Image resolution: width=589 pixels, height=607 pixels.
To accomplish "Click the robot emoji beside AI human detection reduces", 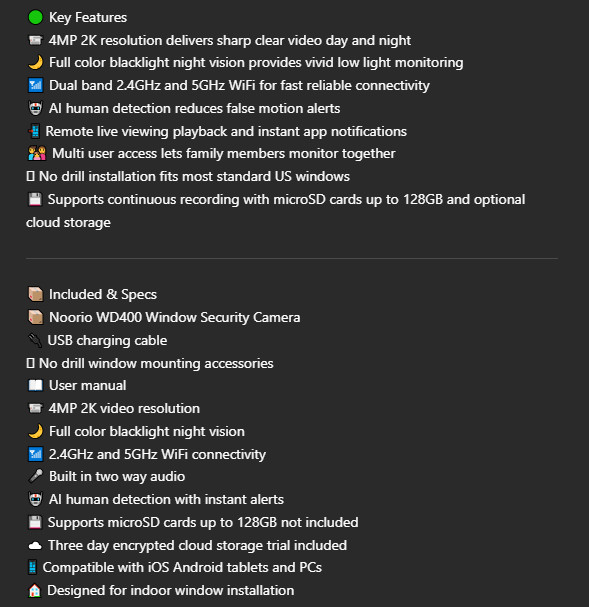I will click(35, 108).
